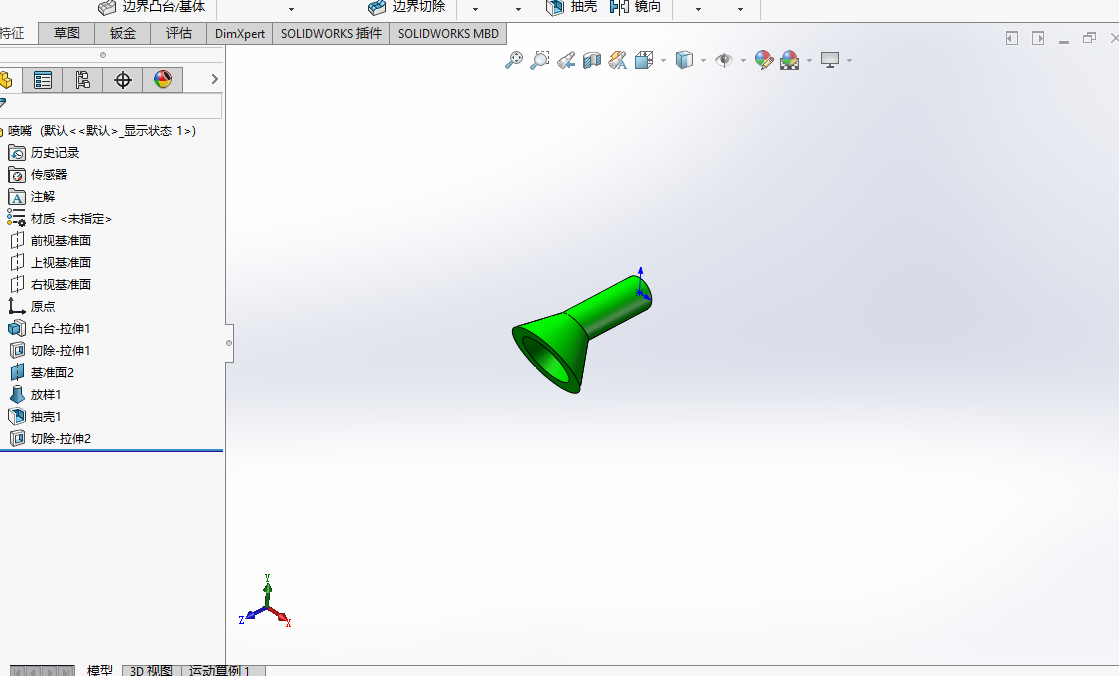
Task: Switch to 模型 bottom tab
Action: tap(99, 670)
